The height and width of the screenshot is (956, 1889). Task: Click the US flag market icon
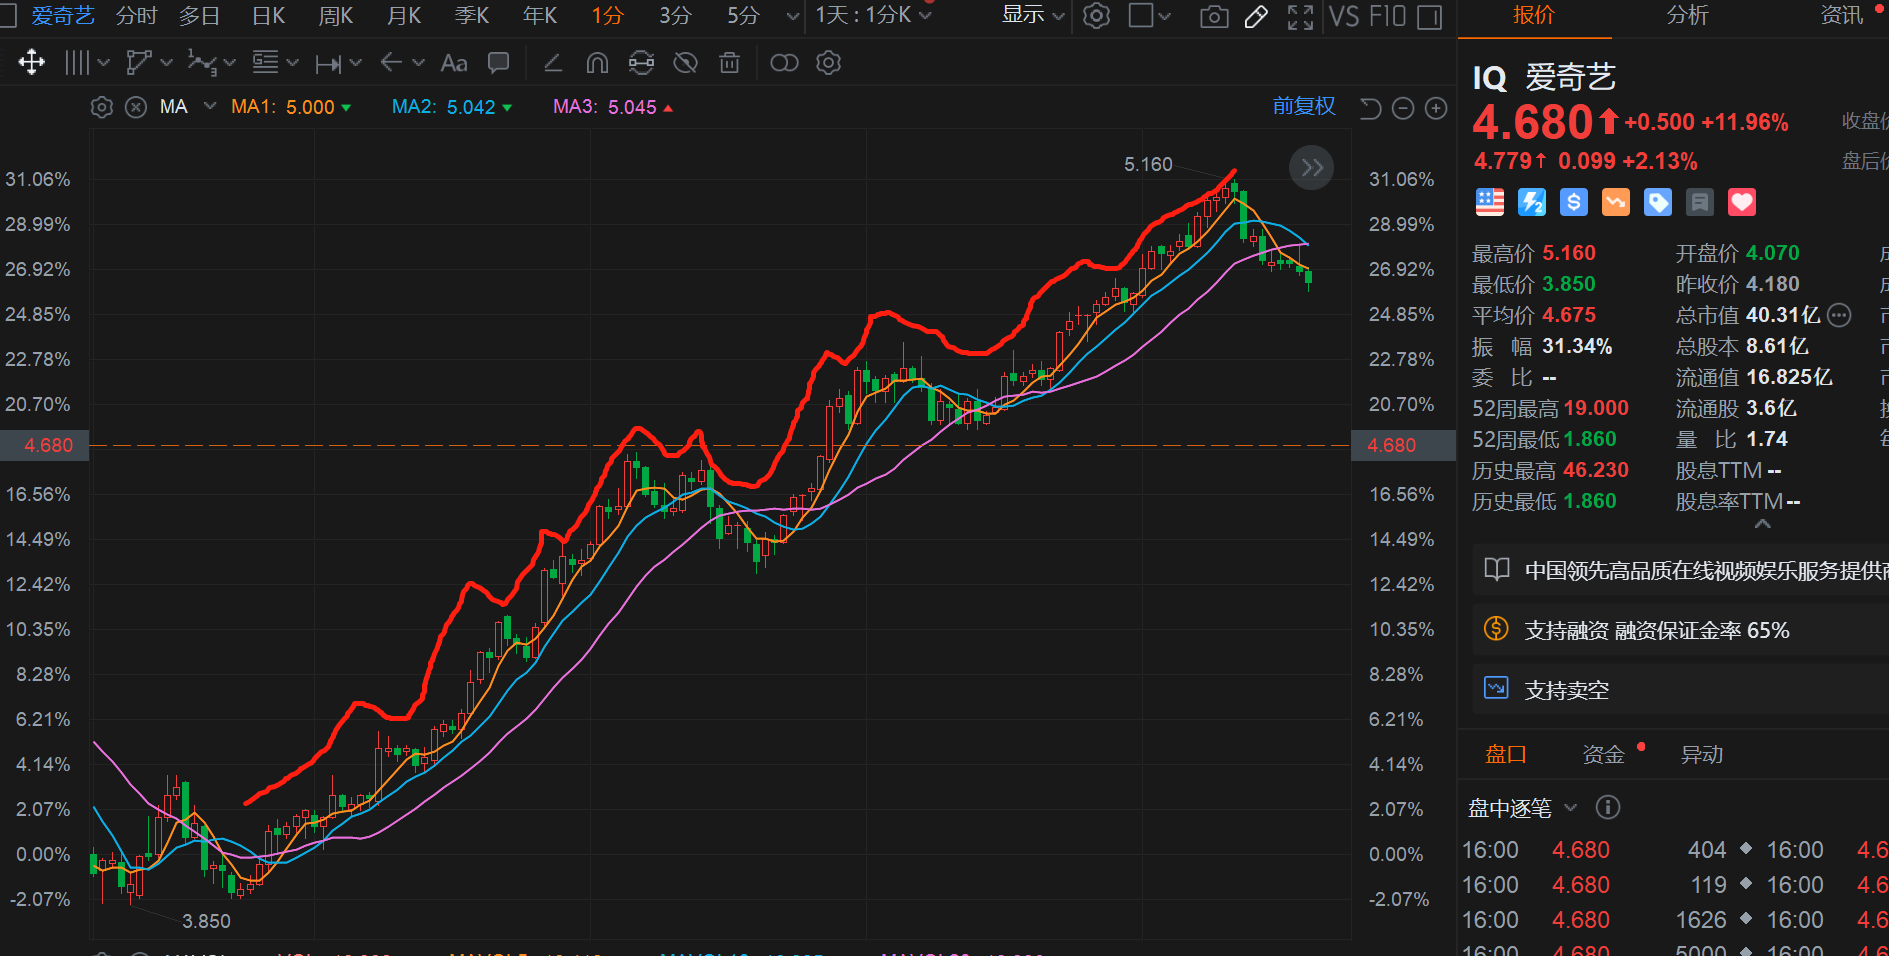[1490, 202]
